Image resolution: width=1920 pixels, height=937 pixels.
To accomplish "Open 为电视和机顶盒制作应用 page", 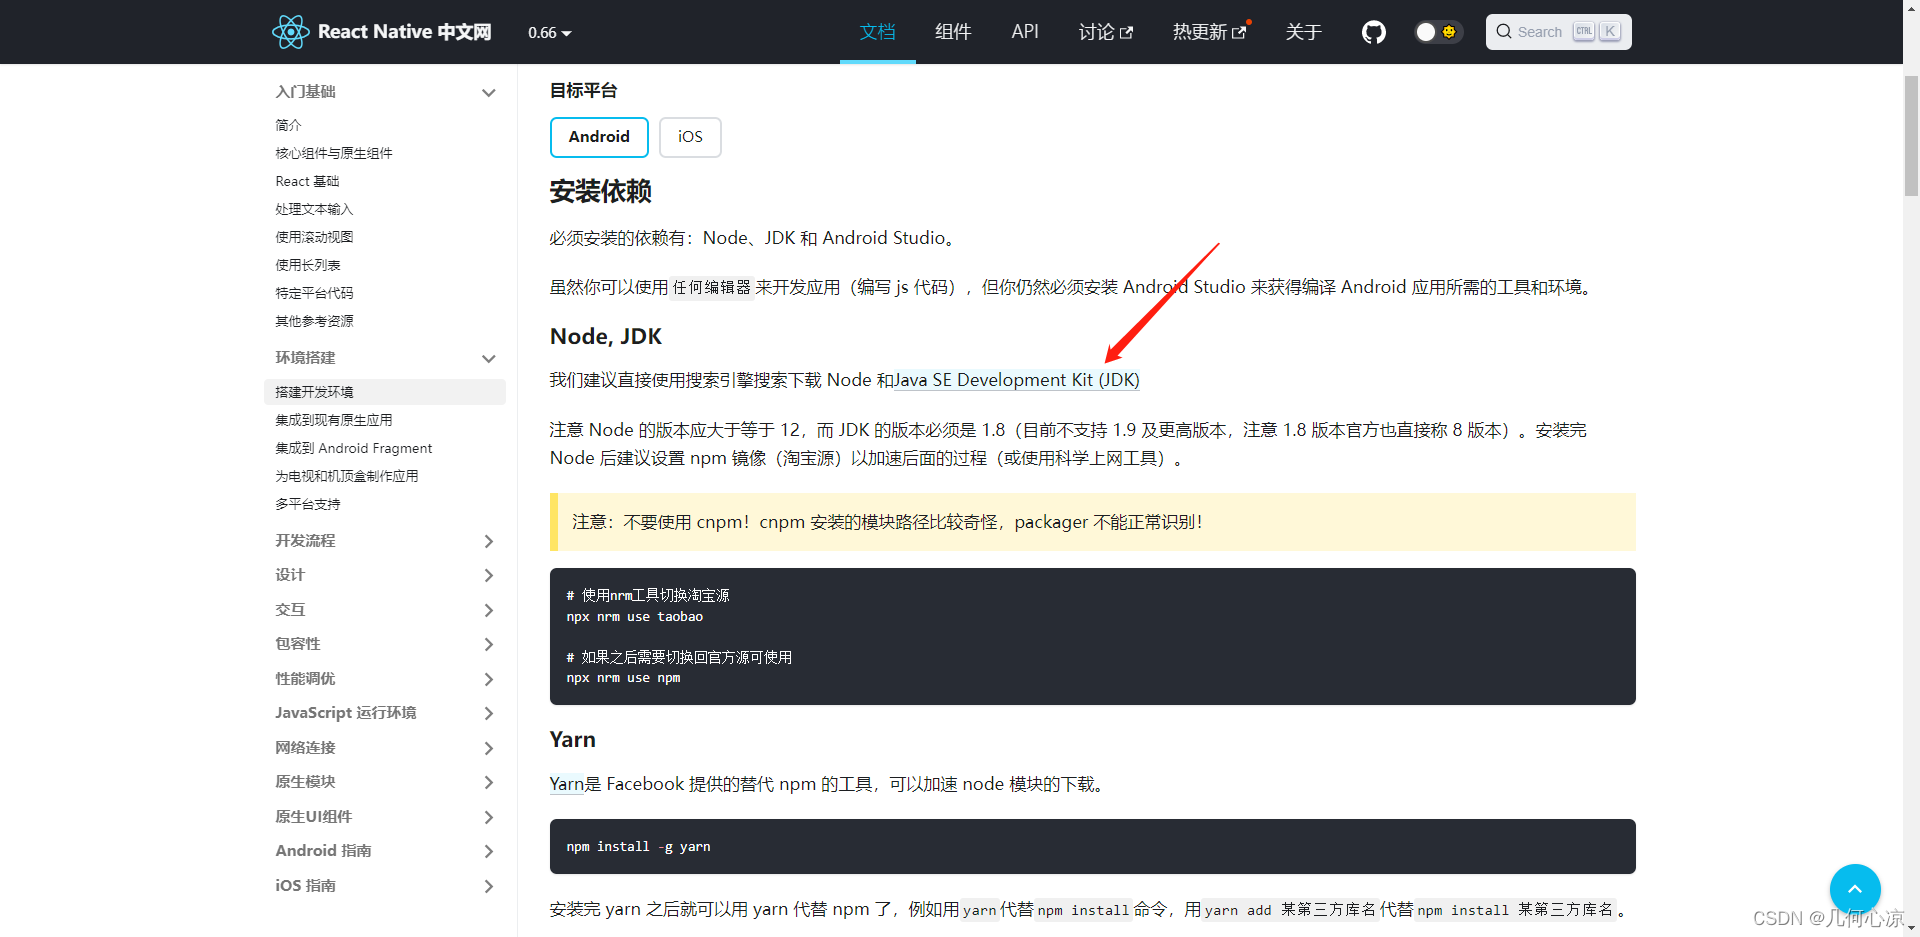I will coord(347,476).
